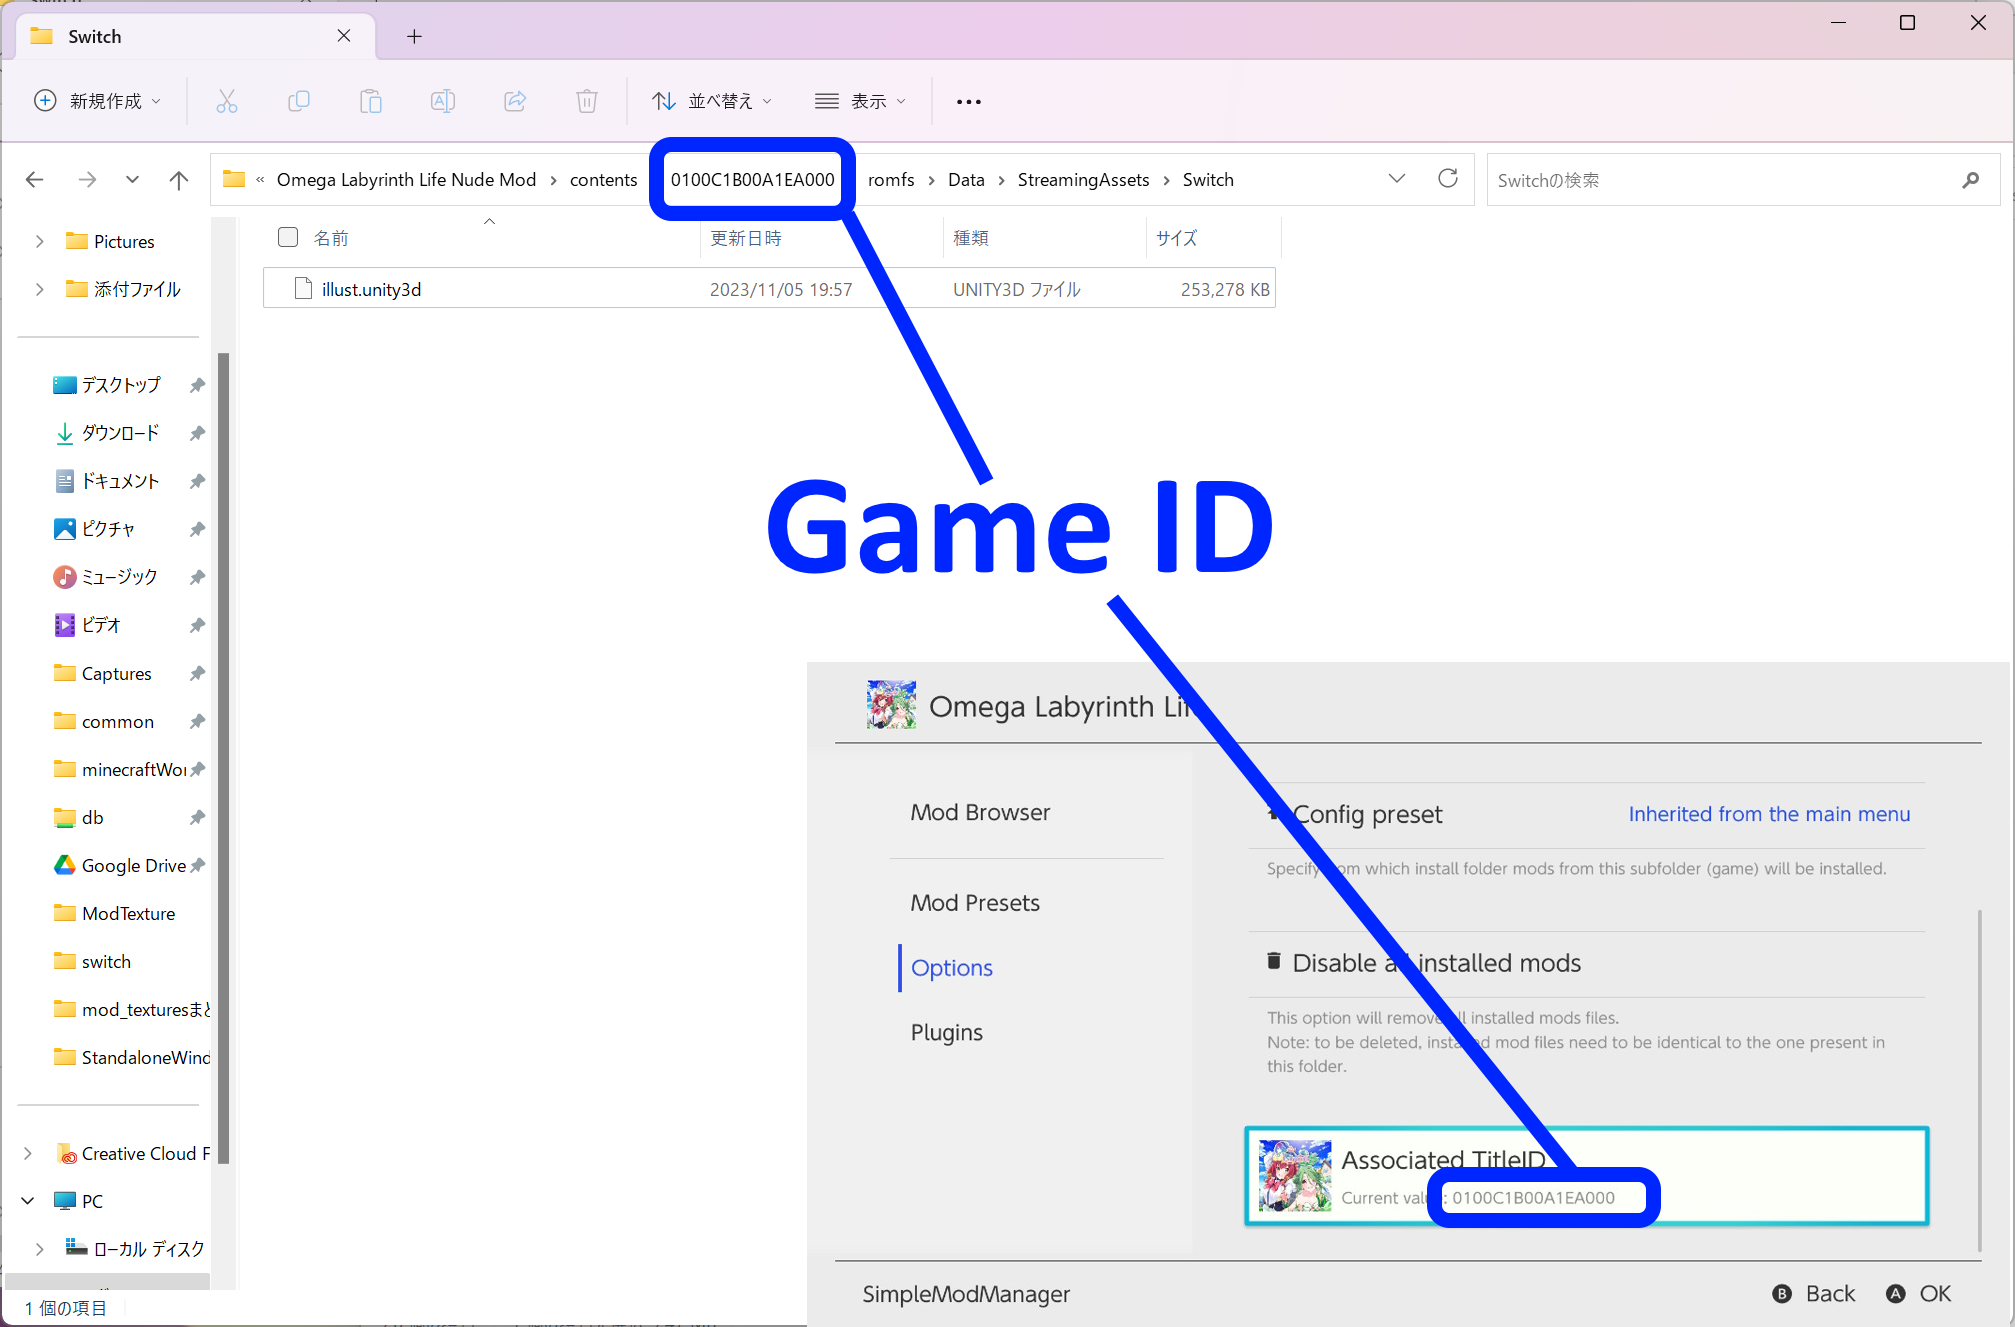
Task: Open the 並べ替え sort dropdown
Action: (x=711, y=101)
